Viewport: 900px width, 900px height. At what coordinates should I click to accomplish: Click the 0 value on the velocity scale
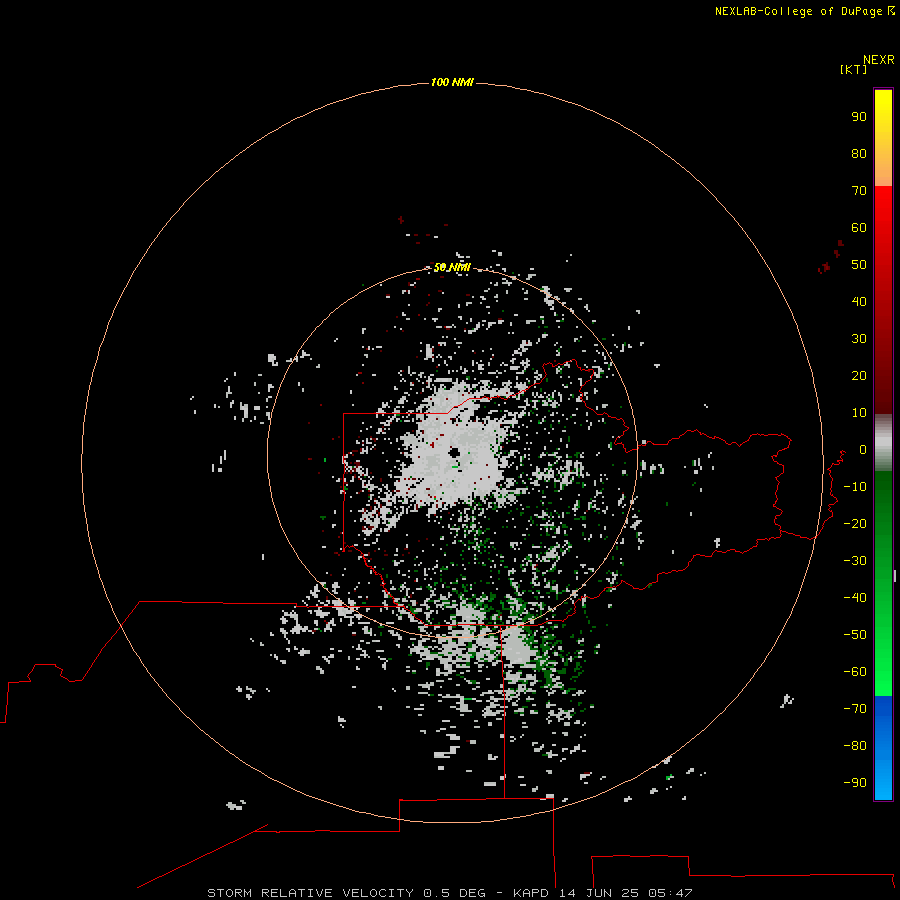[863, 450]
